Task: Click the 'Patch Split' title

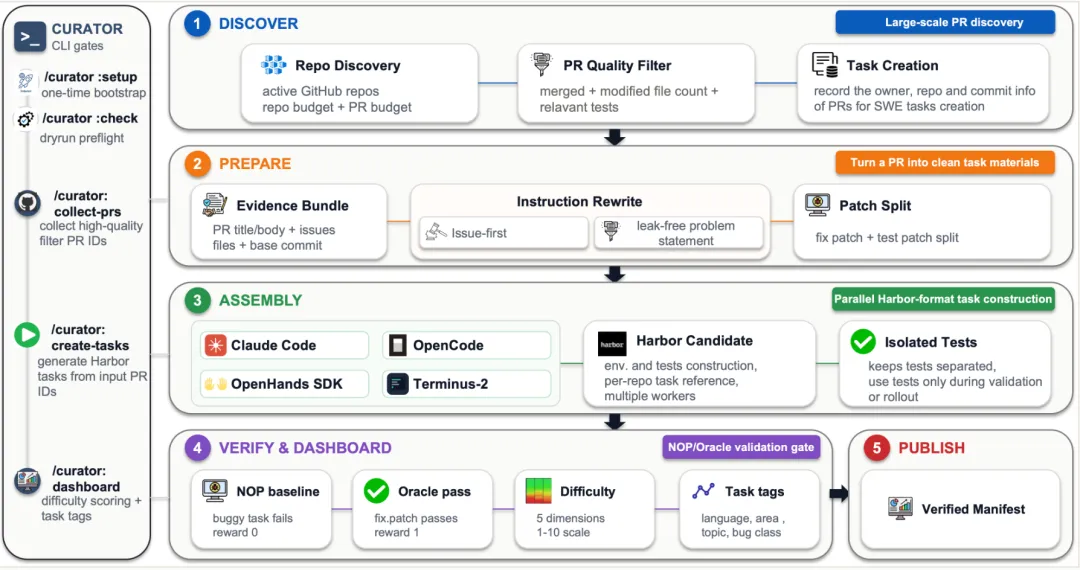Action: 875,205
